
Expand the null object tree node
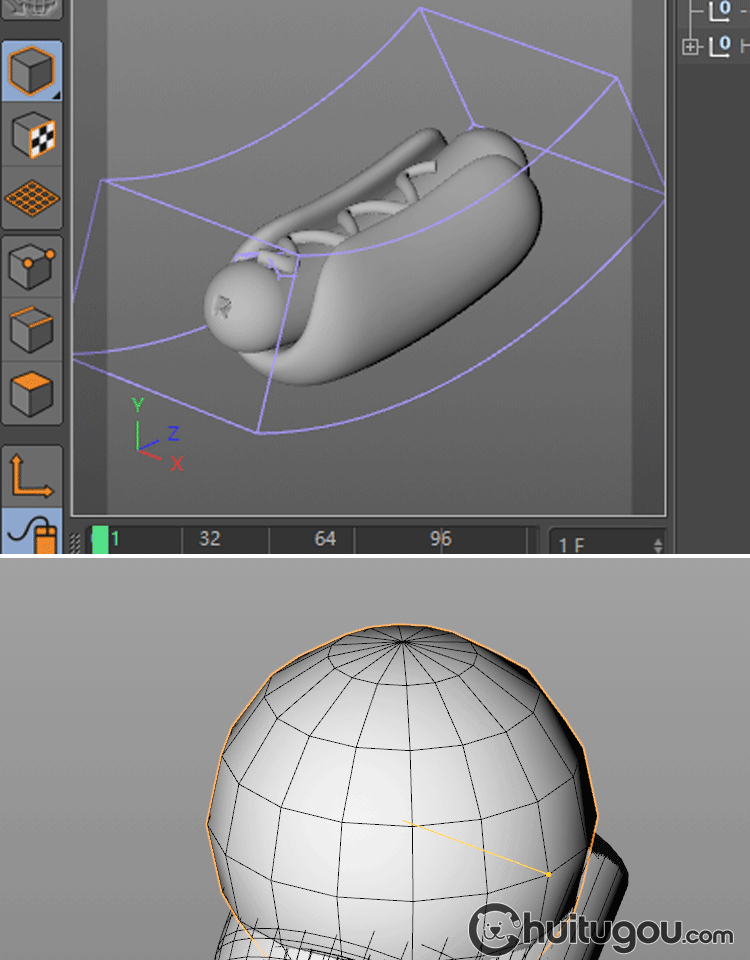690,46
